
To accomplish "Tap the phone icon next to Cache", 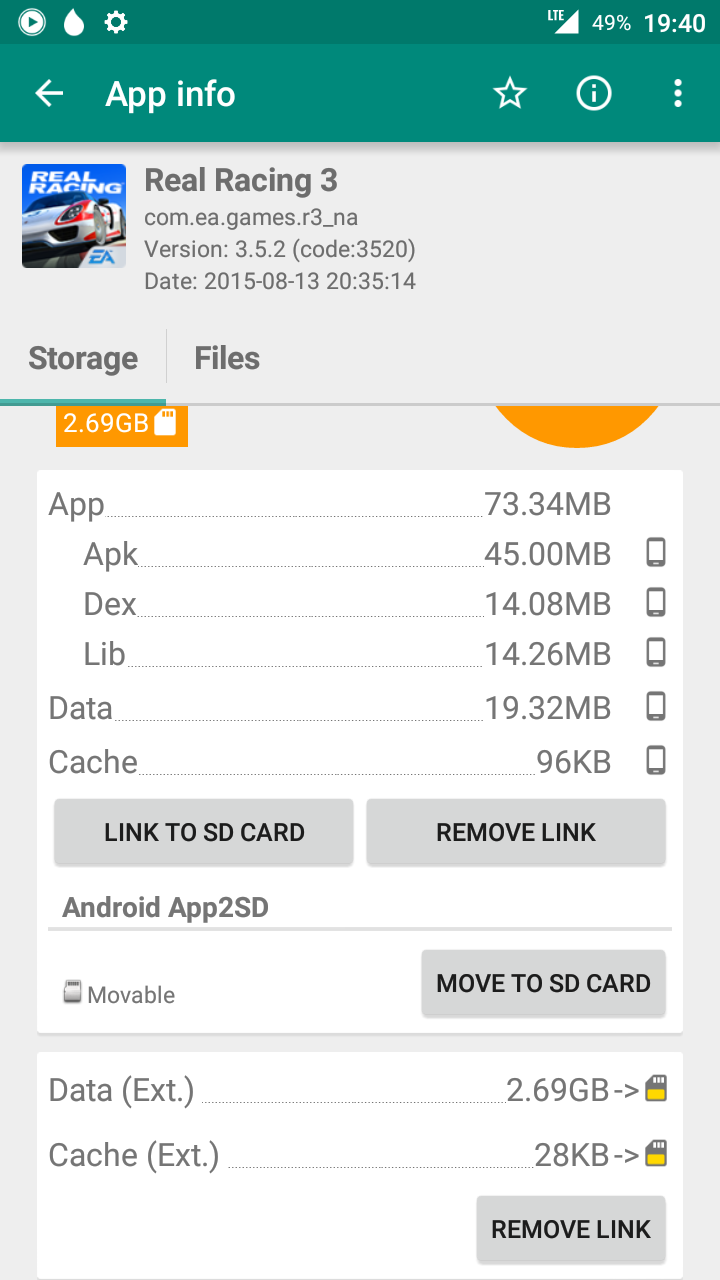I will pyautogui.click(x=656, y=761).
